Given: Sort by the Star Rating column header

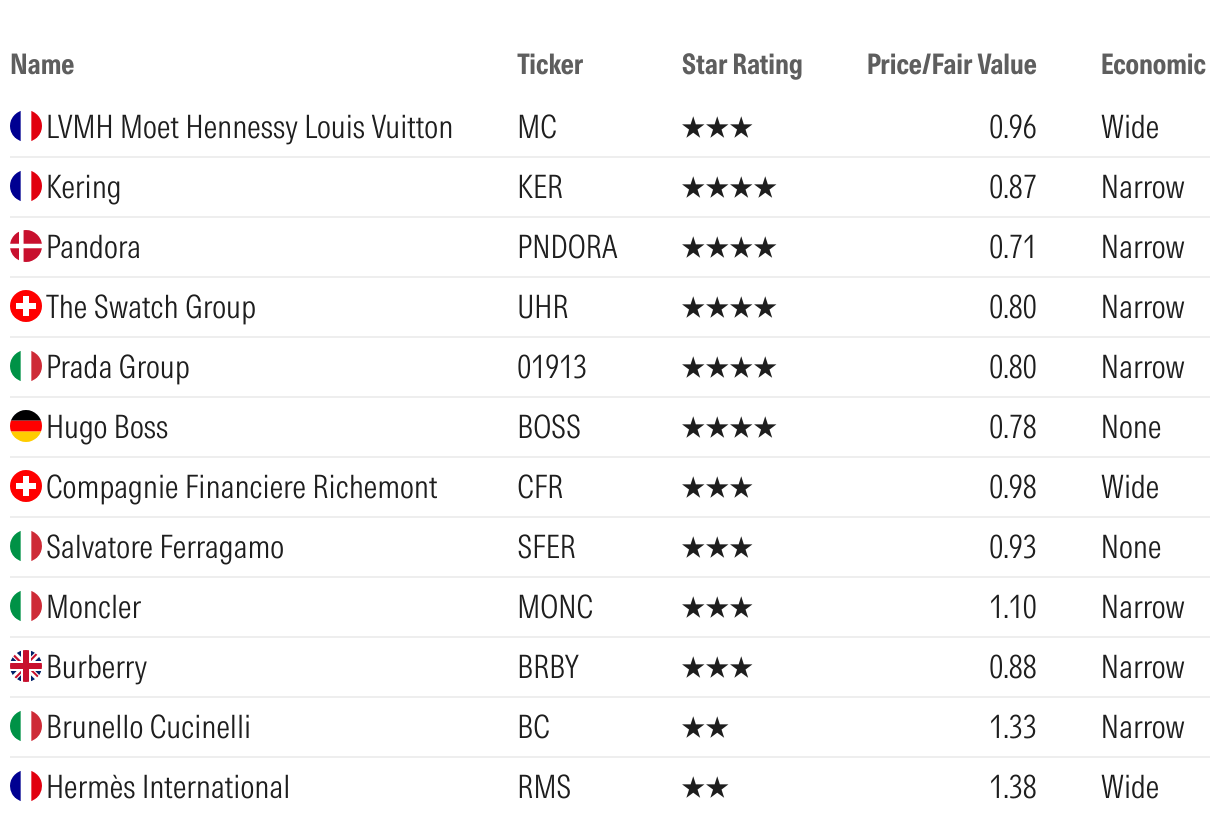Looking at the screenshot, I should tap(742, 65).
